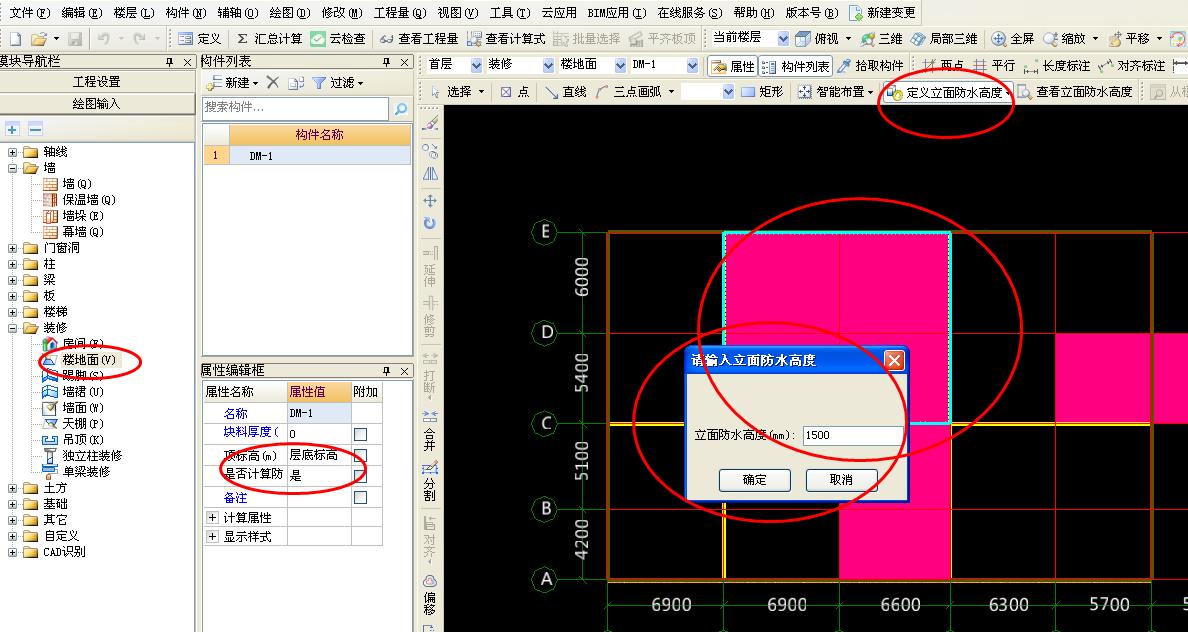Toggle the 属性 panel button

pyautogui.click(x=733, y=67)
